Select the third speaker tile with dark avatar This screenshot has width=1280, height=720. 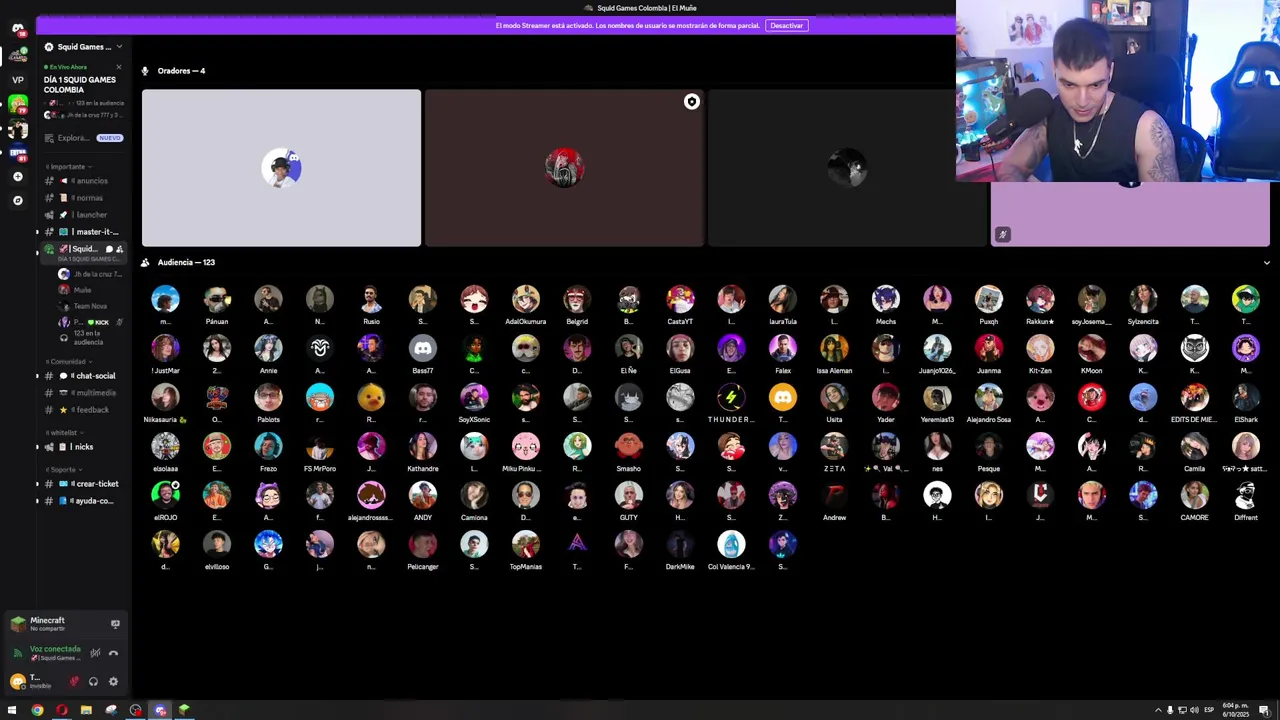(x=847, y=168)
